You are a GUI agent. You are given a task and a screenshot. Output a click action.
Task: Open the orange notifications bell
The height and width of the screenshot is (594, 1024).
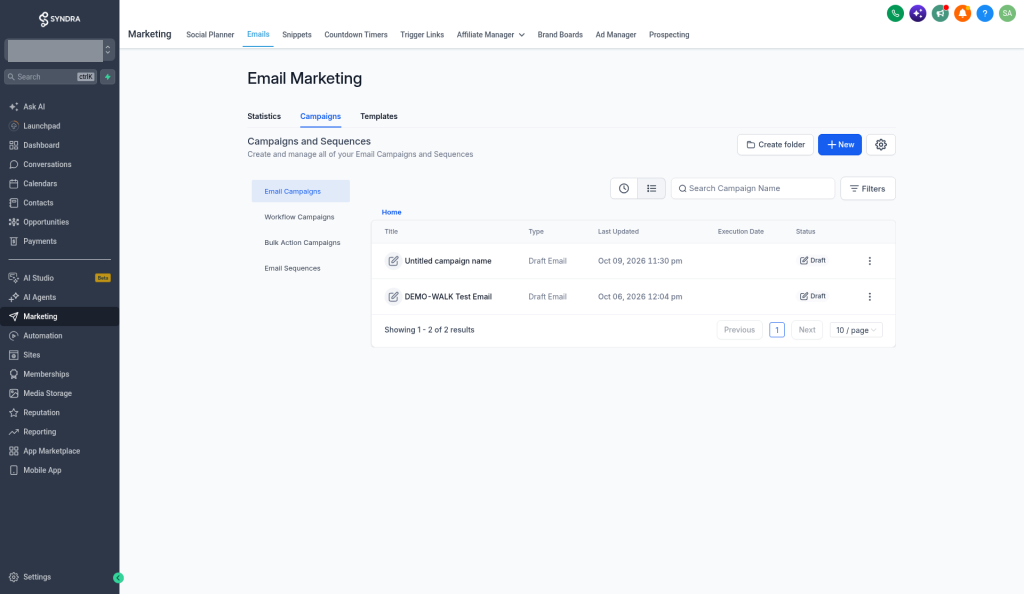[962, 13]
